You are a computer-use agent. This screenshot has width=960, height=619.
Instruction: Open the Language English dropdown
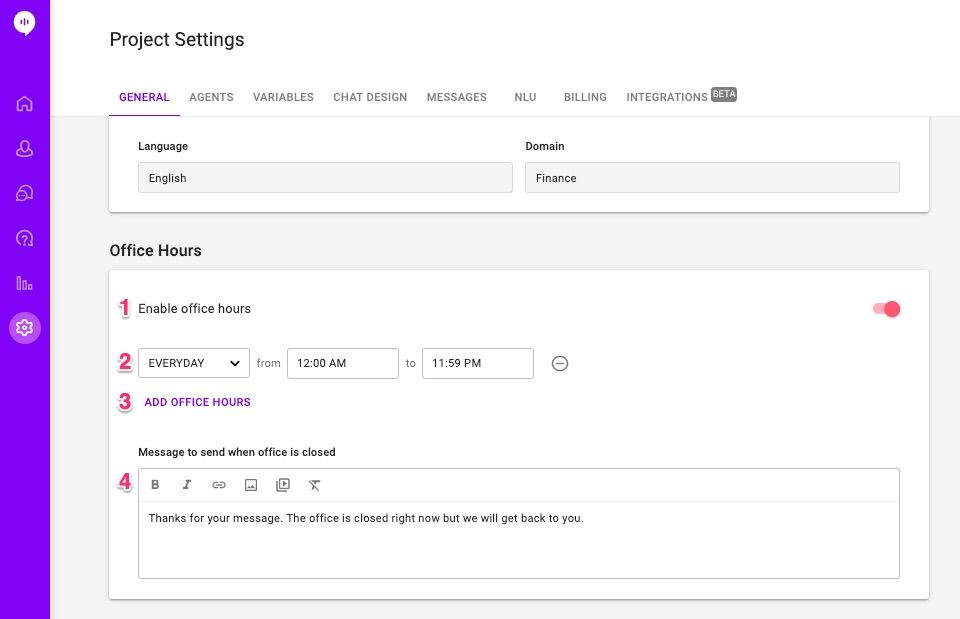coord(325,178)
